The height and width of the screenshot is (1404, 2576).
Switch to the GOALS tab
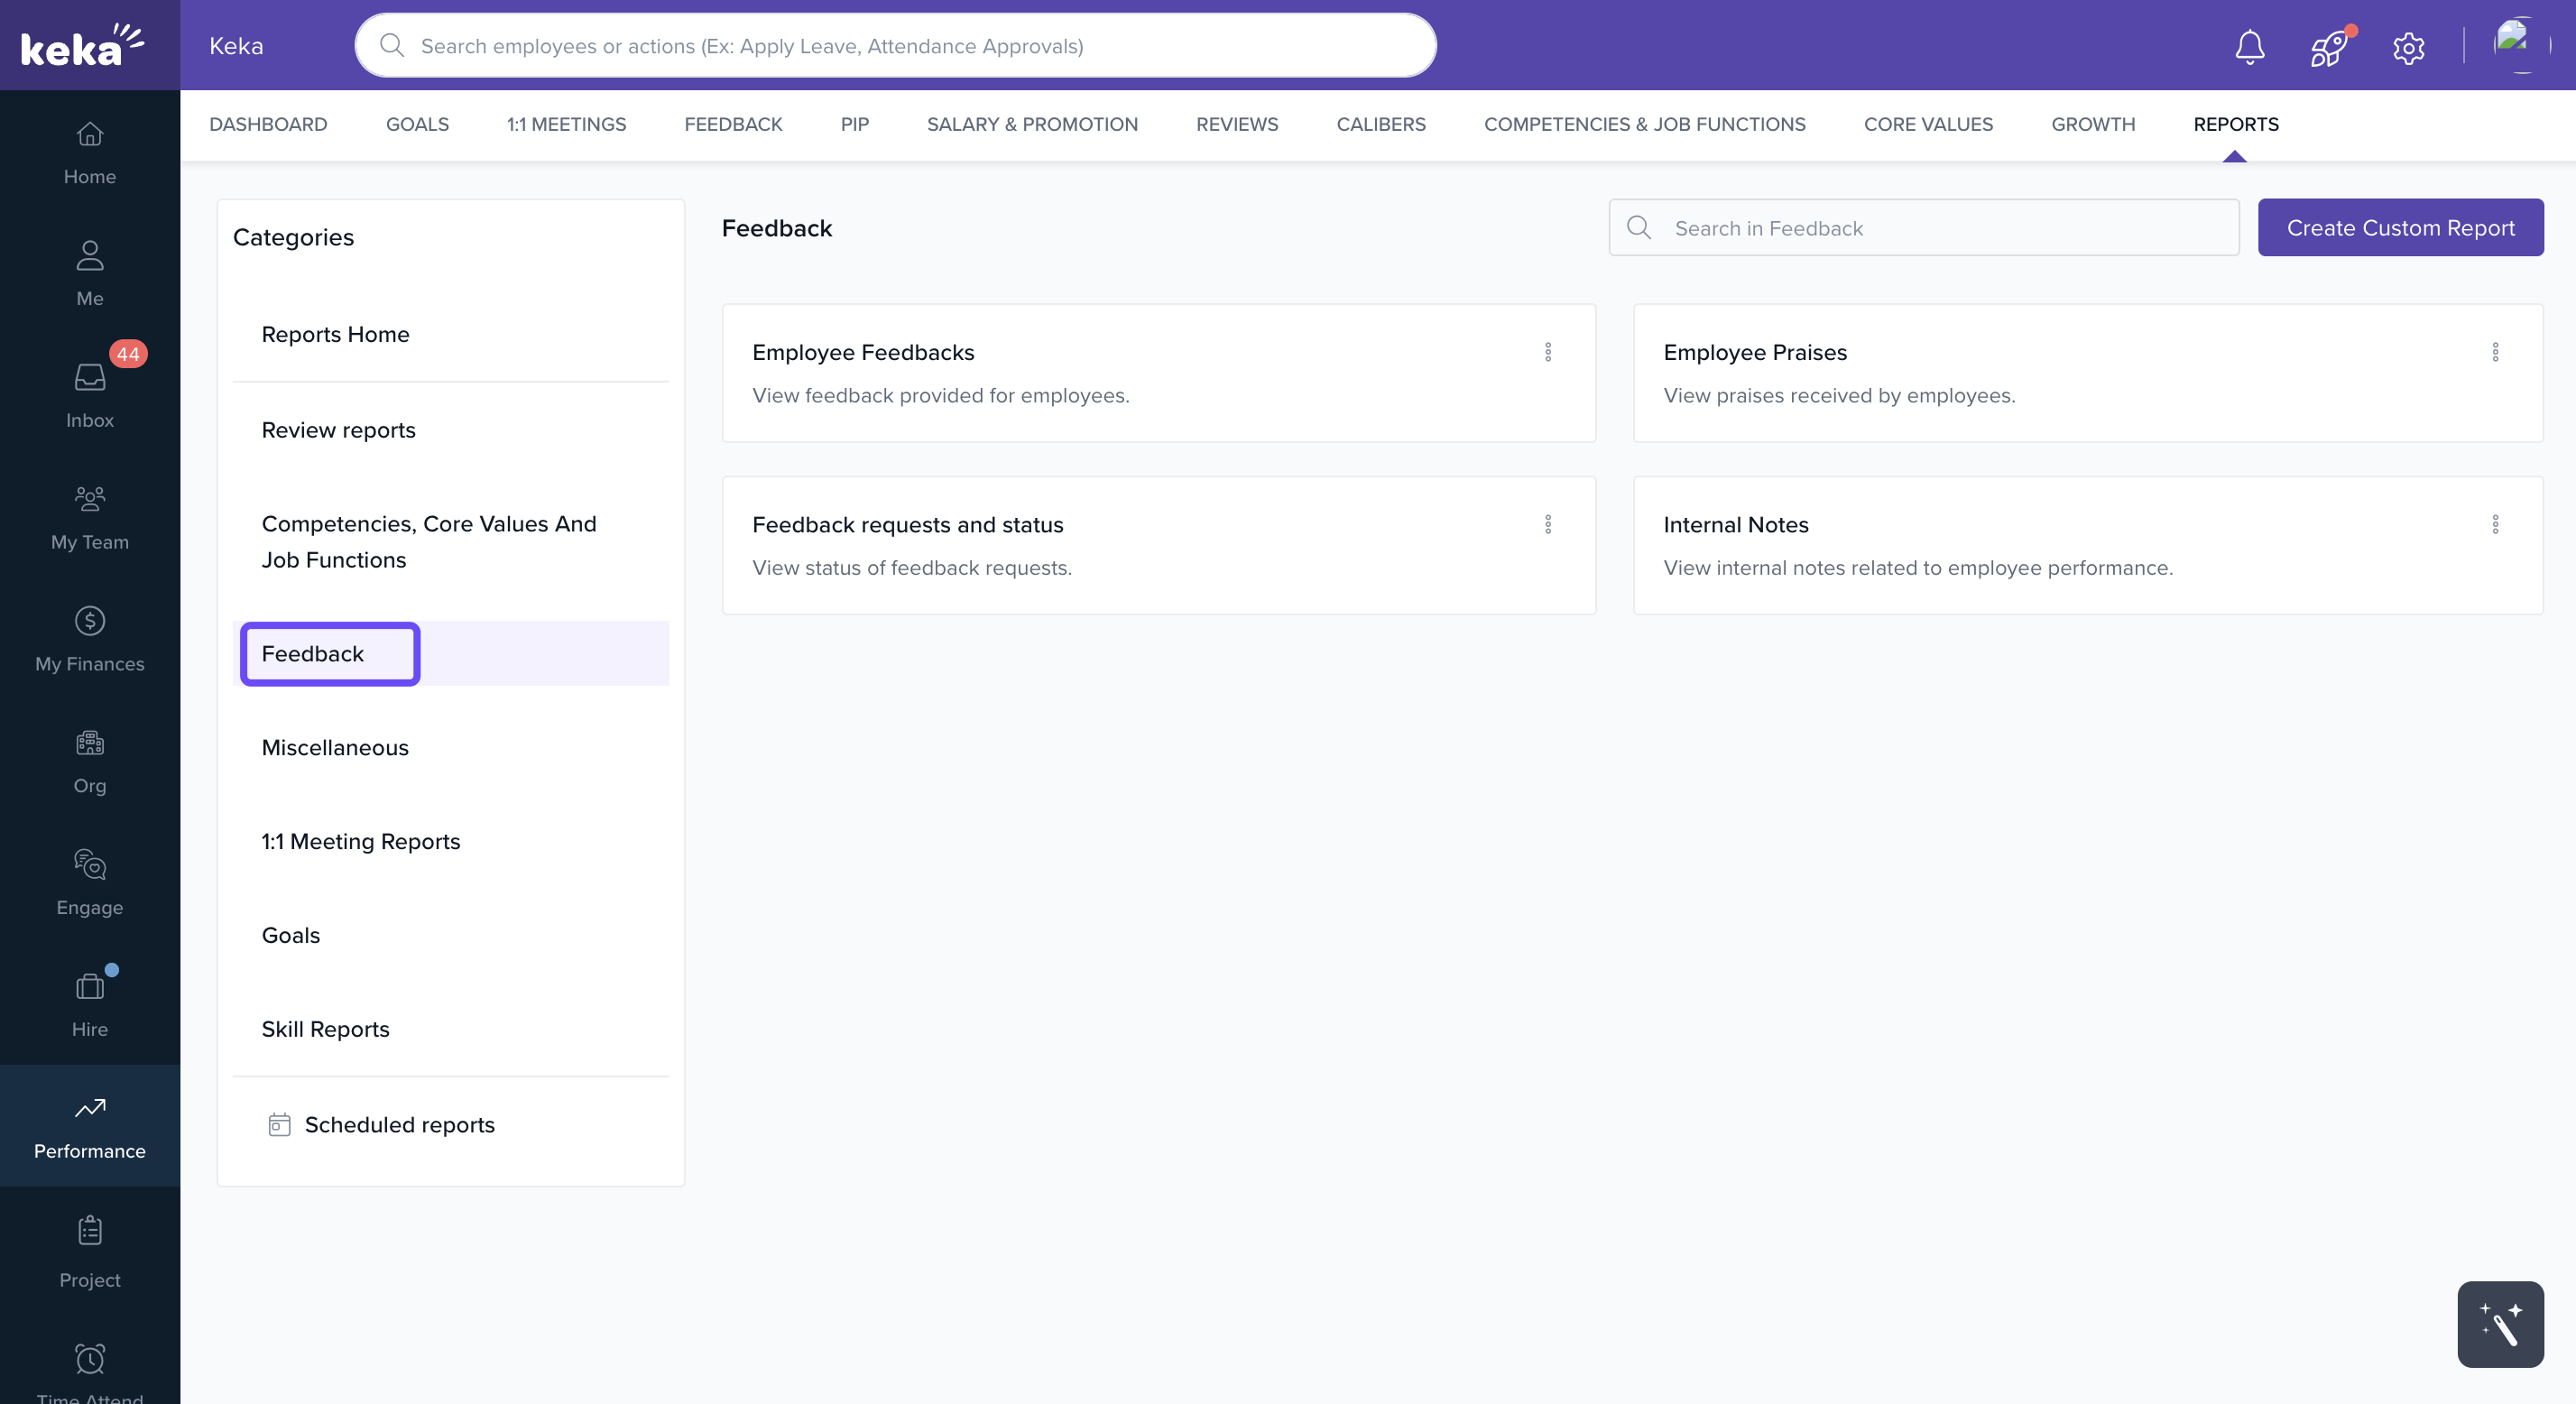pos(417,124)
